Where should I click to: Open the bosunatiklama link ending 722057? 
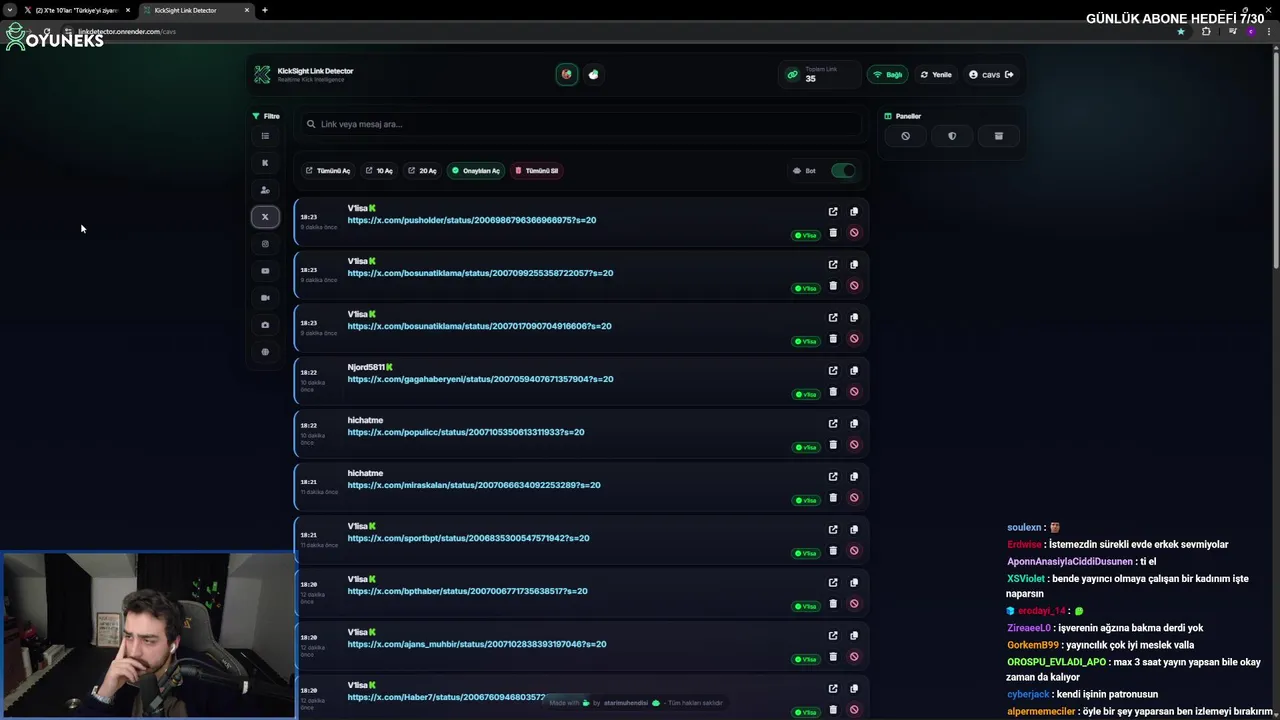480,273
